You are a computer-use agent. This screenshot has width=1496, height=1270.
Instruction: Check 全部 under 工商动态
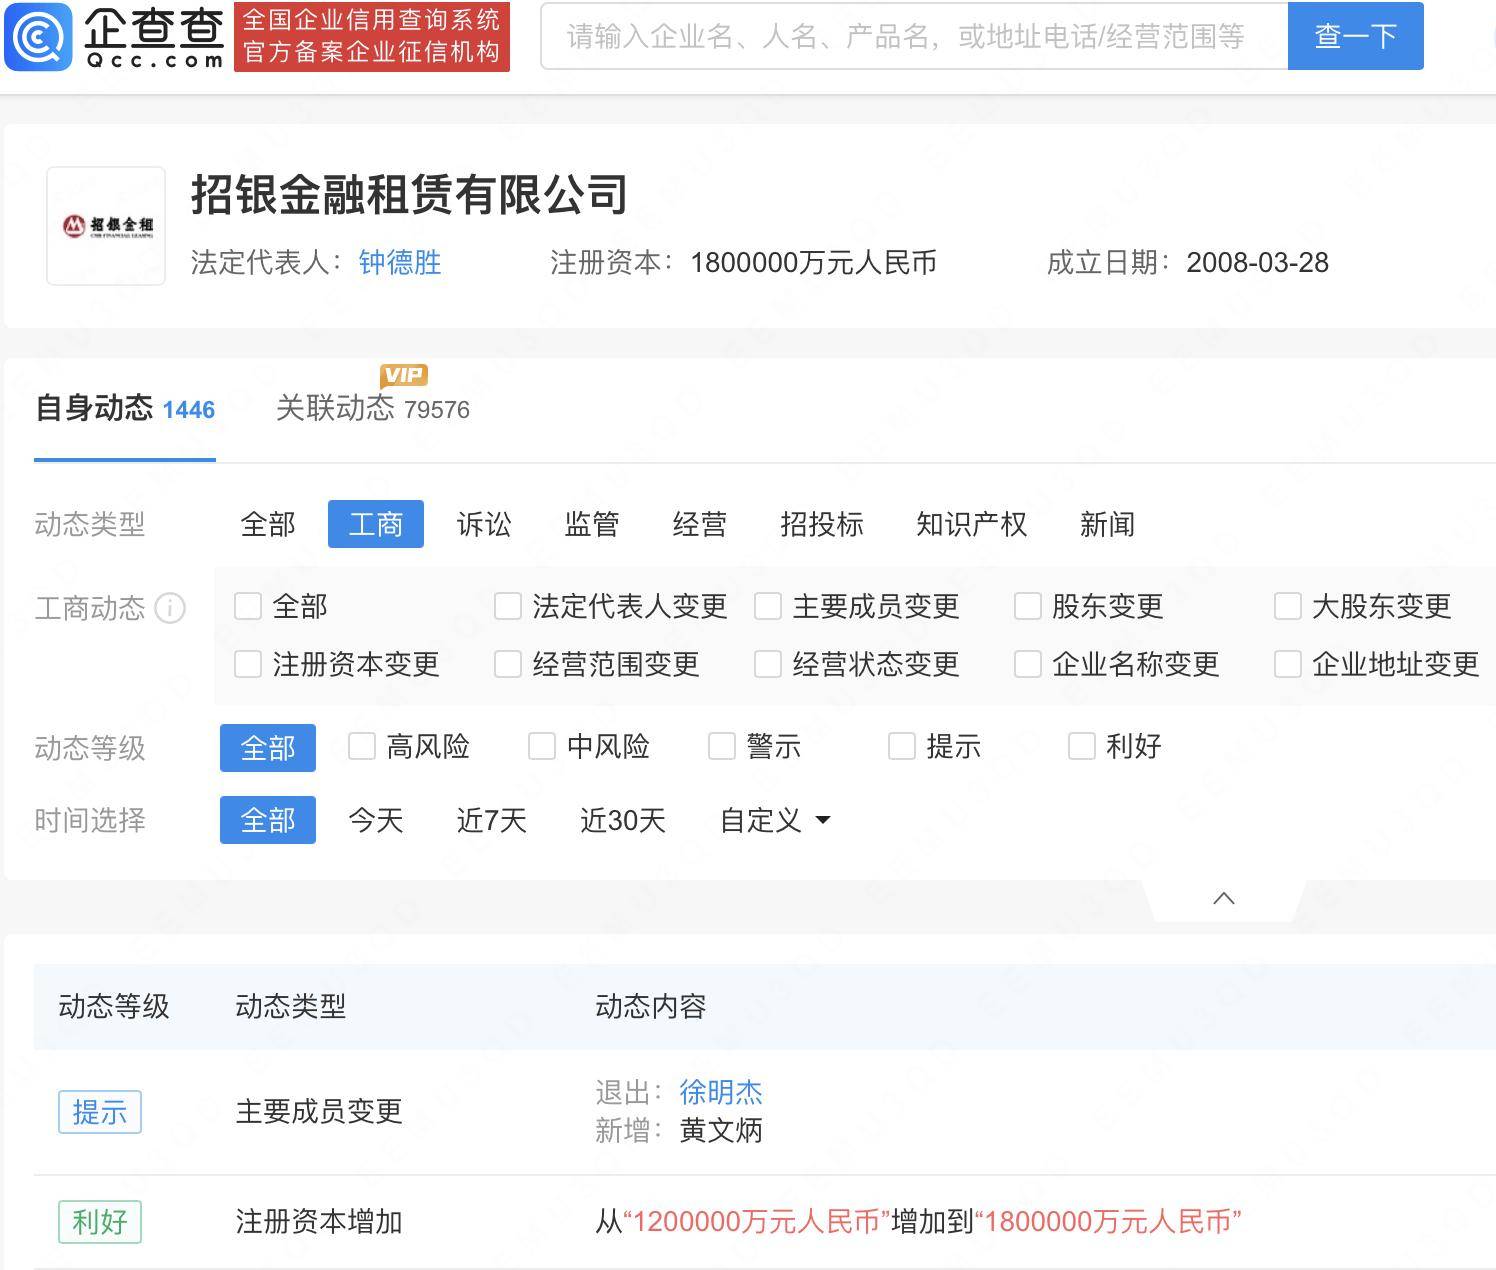(248, 606)
